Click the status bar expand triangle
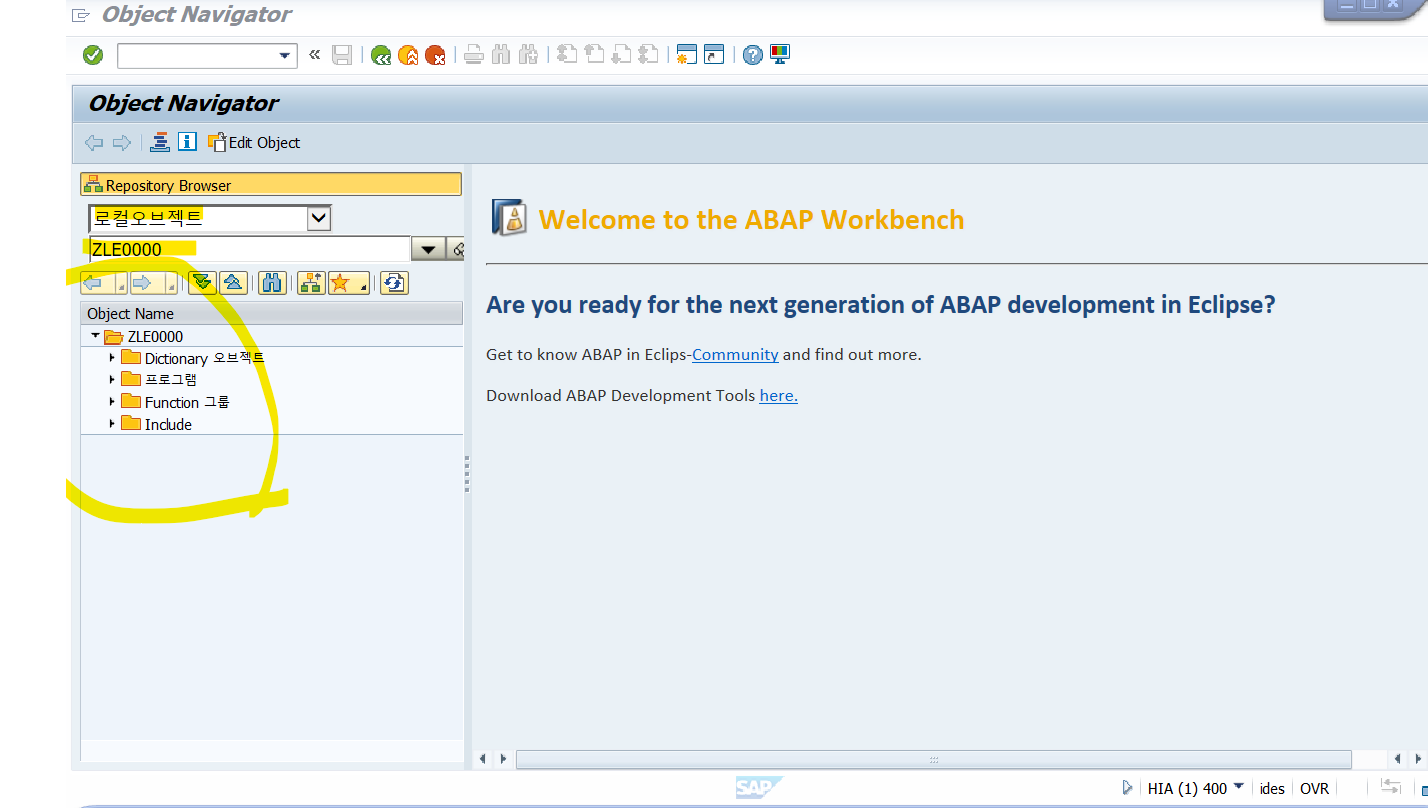This screenshot has width=1428, height=808. click(x=1127, y=788)
